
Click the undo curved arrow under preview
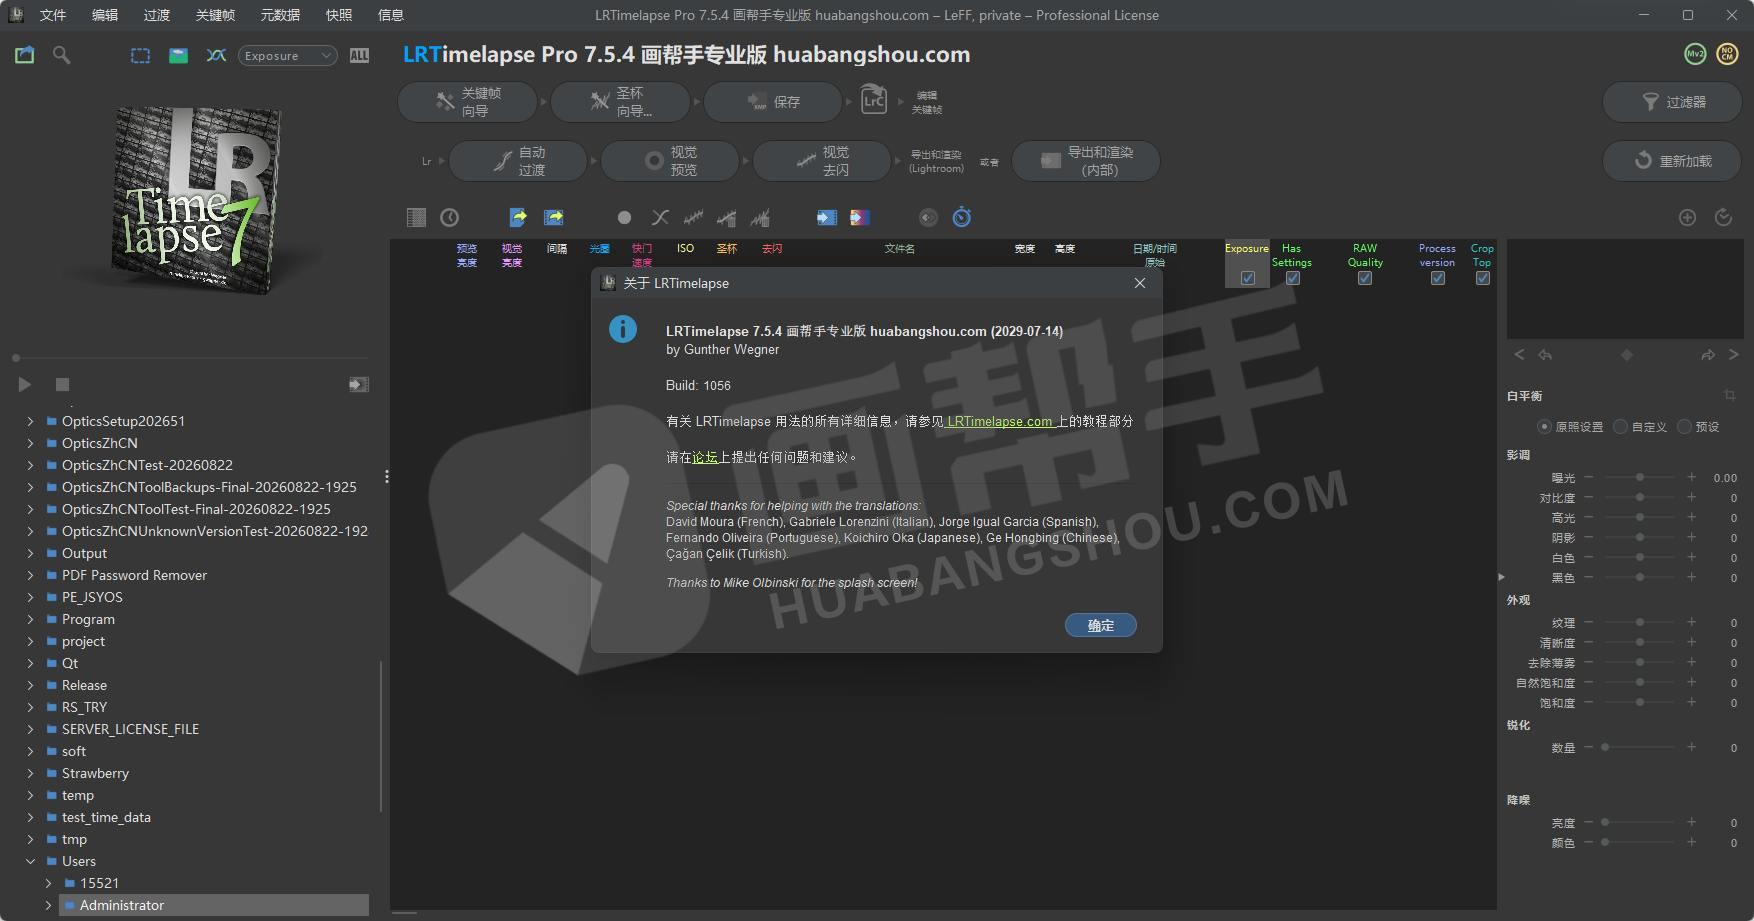pos(1545,355)
